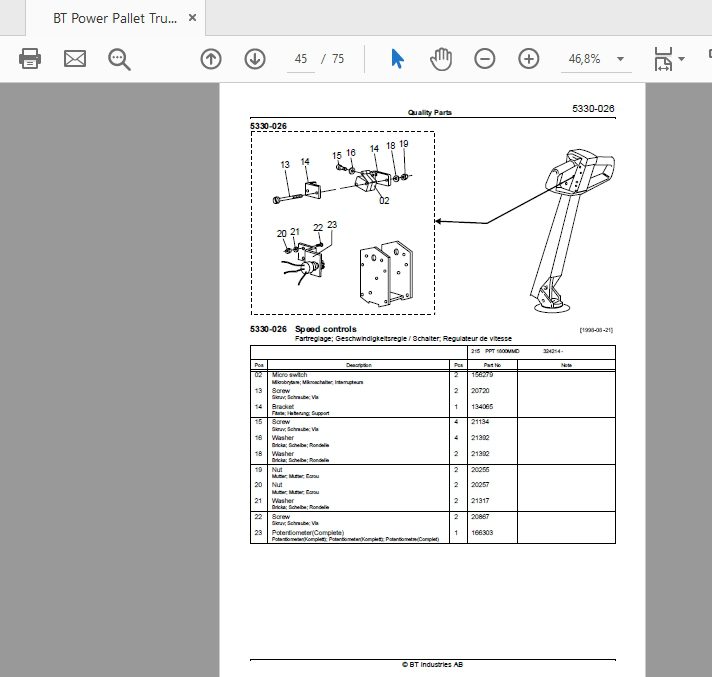Click part number 134065 in Bracket row

tap(482, 407)
